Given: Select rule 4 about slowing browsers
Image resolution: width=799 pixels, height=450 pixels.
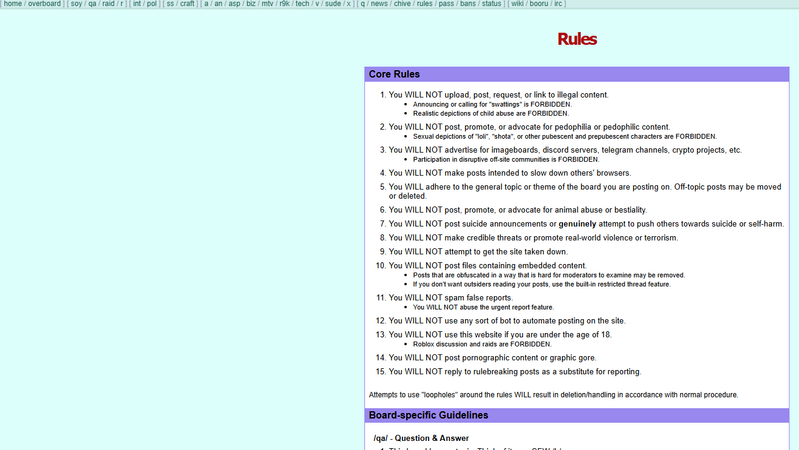Looking at the screenshot, I should point(510,173).
